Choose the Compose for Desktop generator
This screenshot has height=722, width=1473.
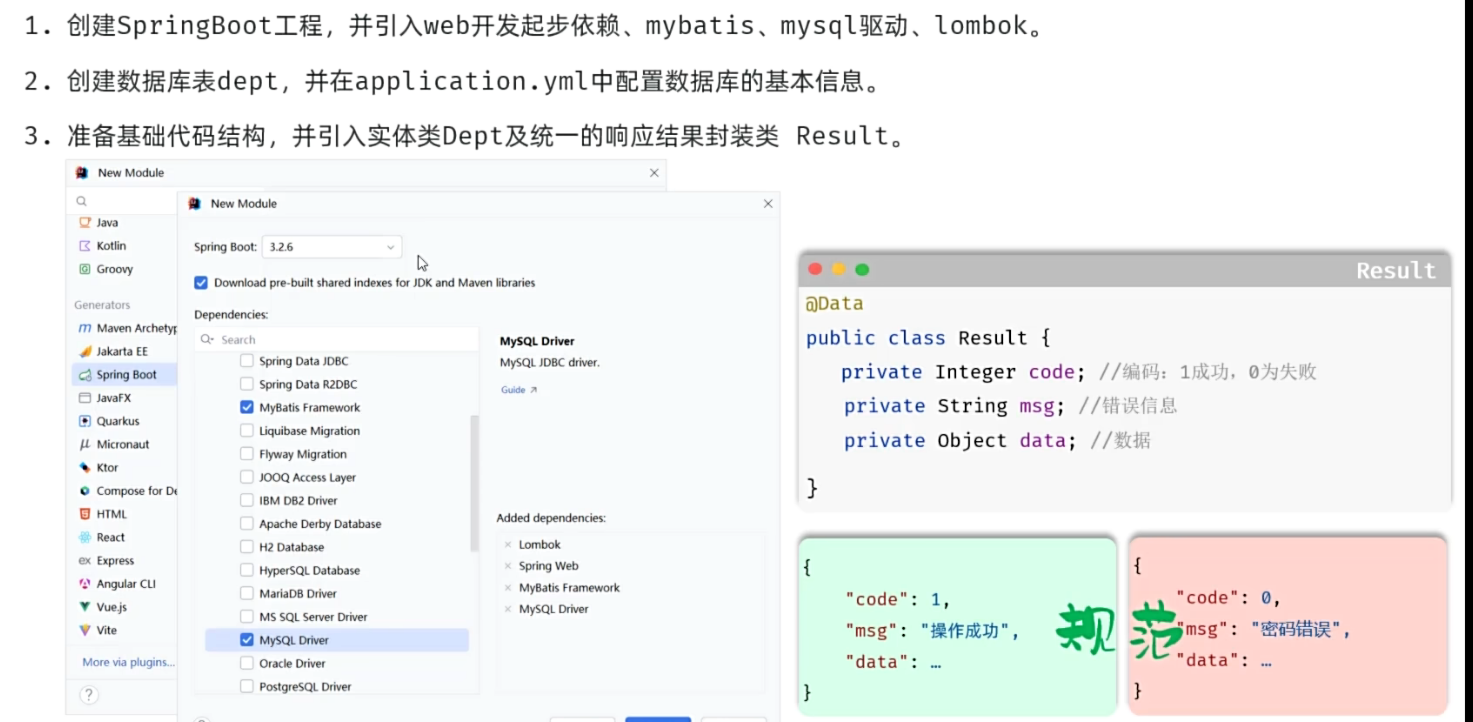tap(127, 491)
